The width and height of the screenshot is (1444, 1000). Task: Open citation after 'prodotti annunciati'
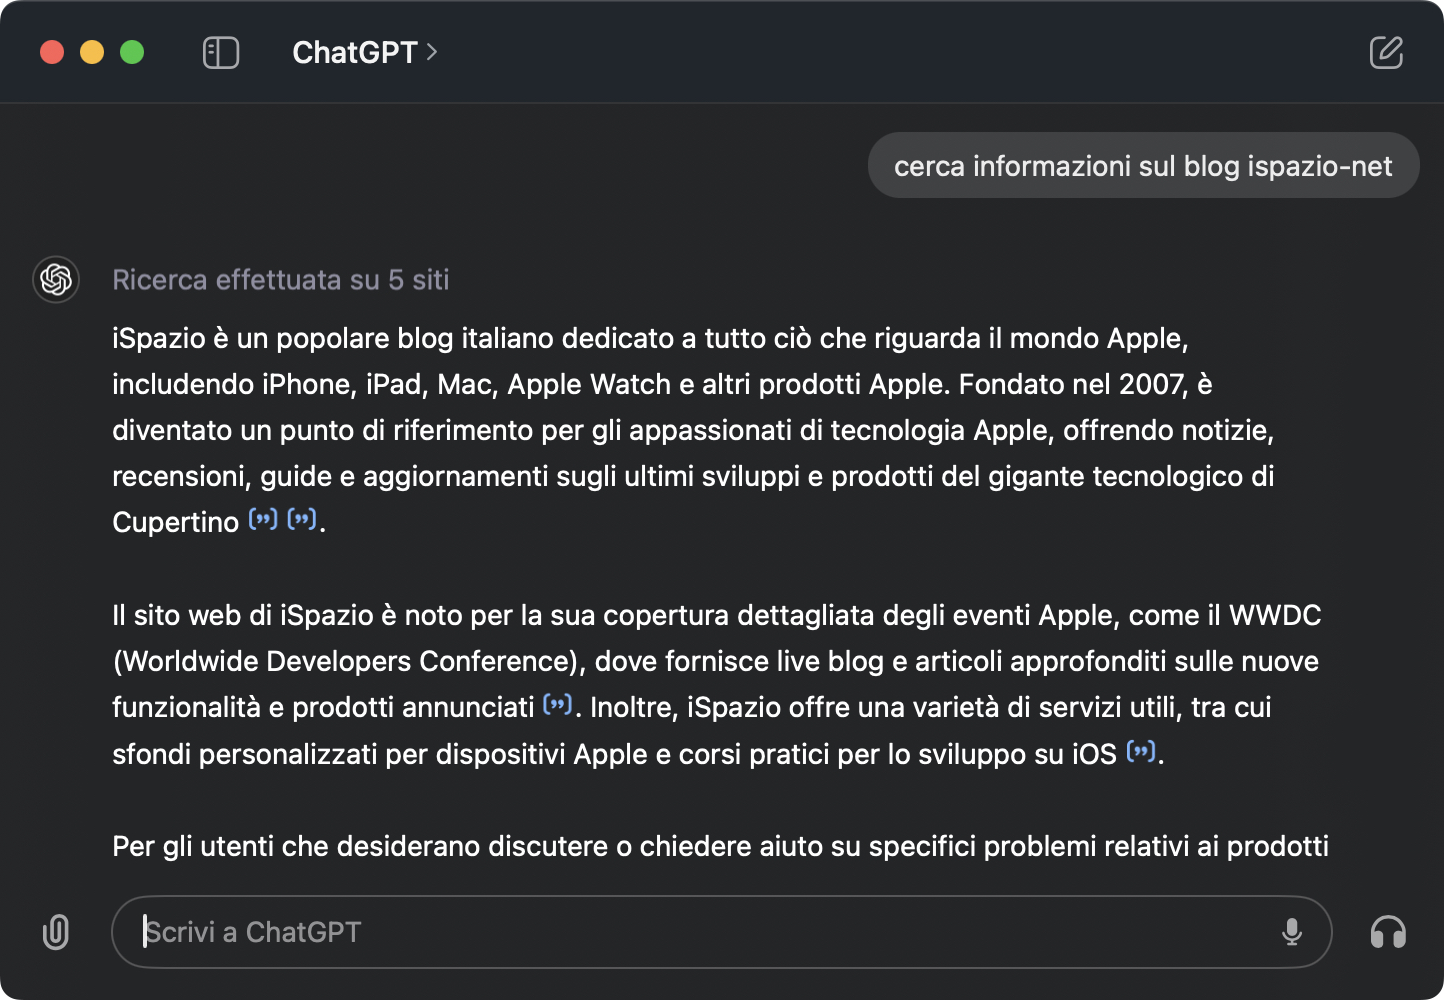click(558, 704)
